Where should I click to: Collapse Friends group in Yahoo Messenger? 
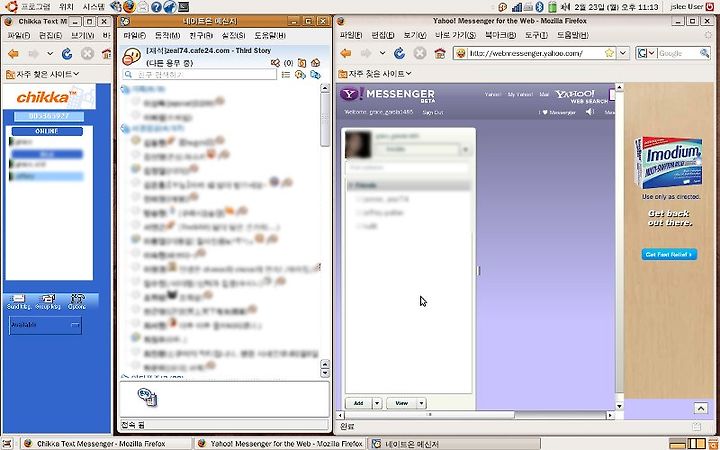tap(351, 186)
